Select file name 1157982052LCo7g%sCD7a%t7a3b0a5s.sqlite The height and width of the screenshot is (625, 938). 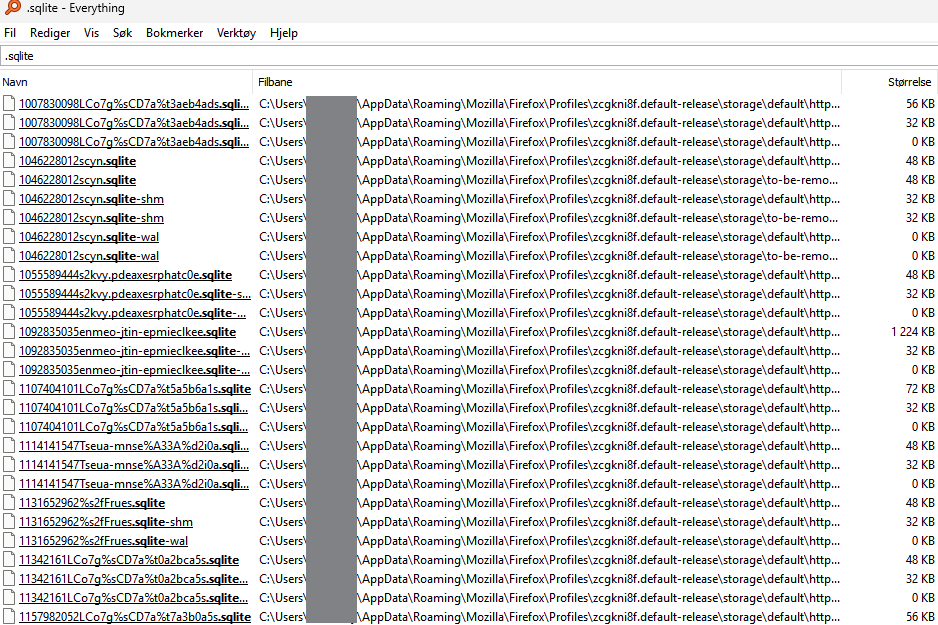(x=135, y=617)
